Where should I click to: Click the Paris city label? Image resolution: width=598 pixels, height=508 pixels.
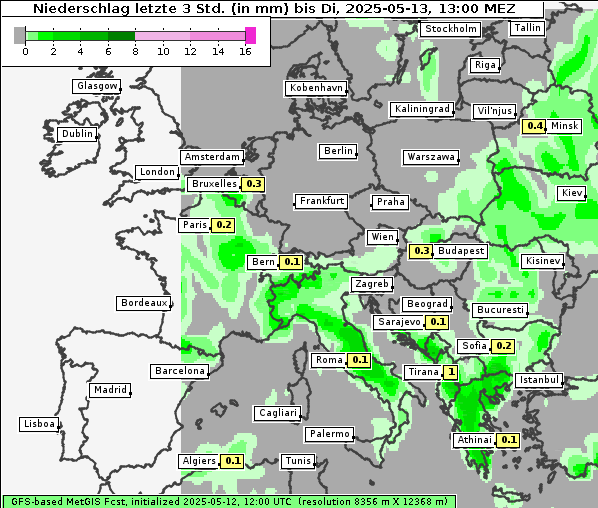click(x=195, y=225)
